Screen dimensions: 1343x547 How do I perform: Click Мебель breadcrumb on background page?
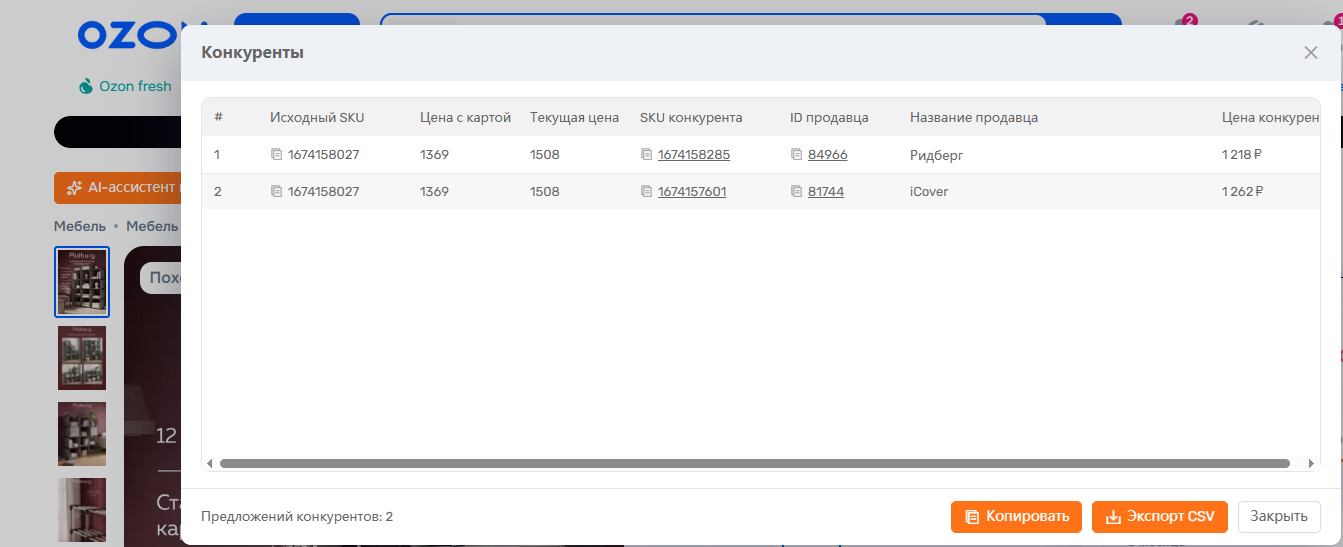click(x=81, y=226)
